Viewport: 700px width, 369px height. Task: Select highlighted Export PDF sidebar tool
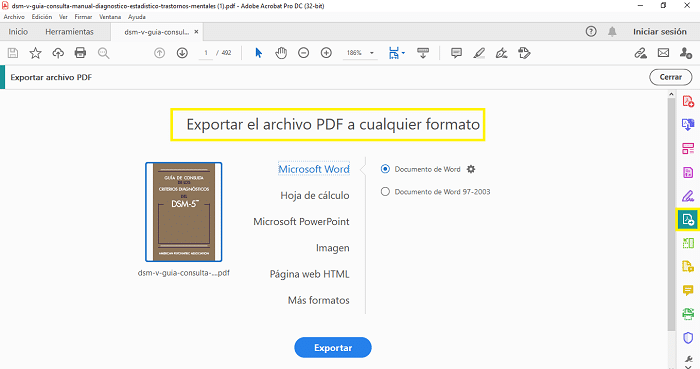pyautogui.click(x=688, y=220)
